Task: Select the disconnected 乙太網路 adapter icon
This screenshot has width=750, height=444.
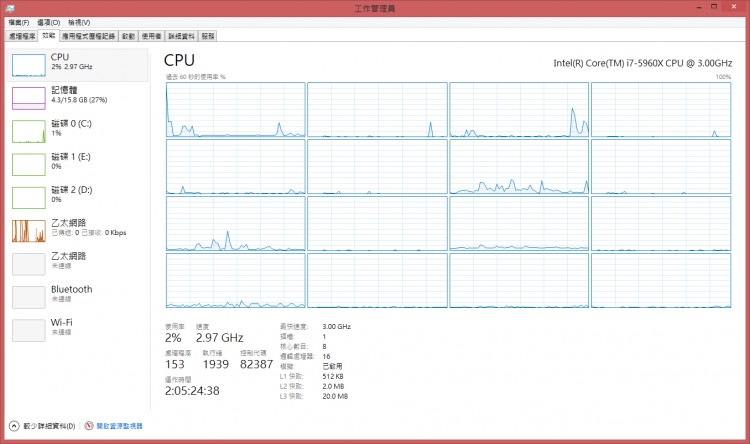Action: click(28, 263)
